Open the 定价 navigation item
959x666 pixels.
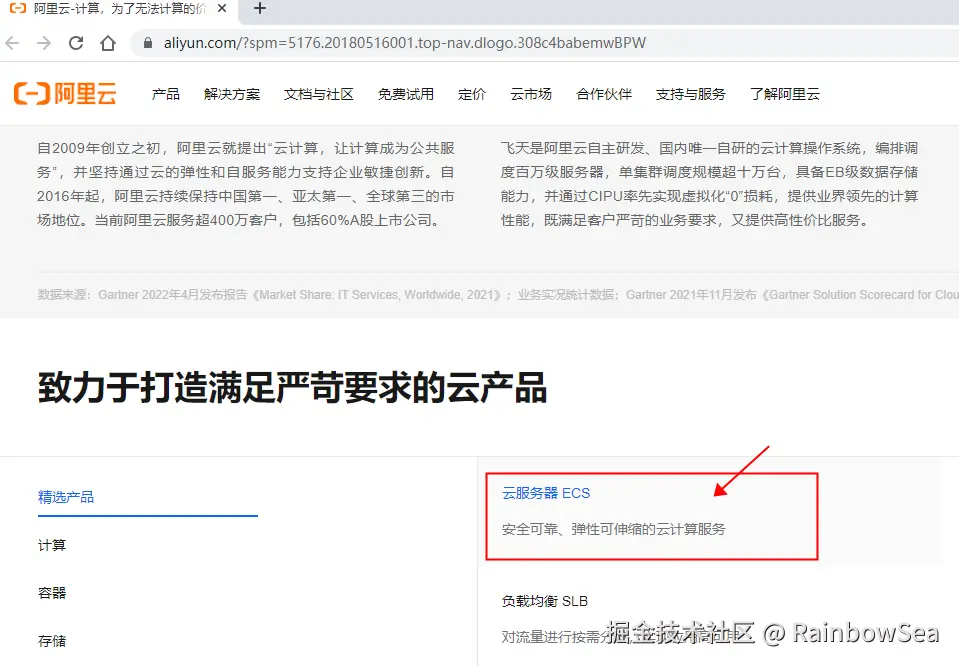[x=472, y=94]
